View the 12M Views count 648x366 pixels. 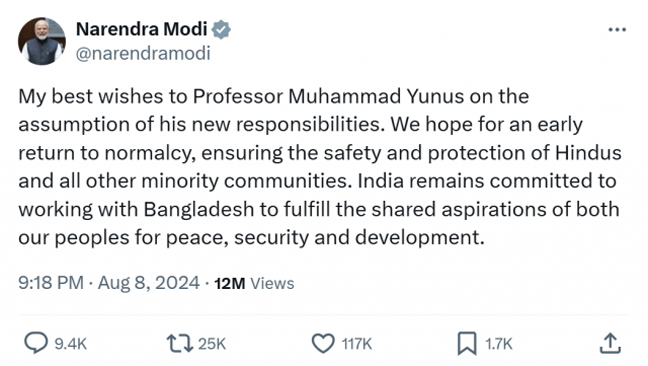click(254, 283)
